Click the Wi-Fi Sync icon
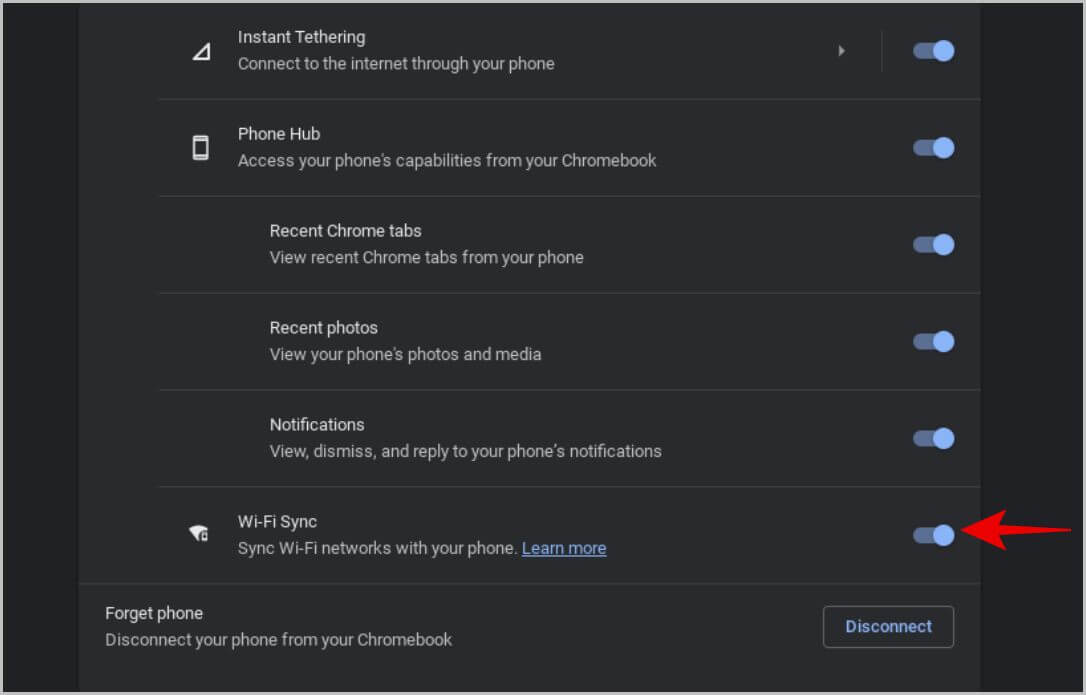Viewport: 1086px width, 695px height. coord(199,533)
